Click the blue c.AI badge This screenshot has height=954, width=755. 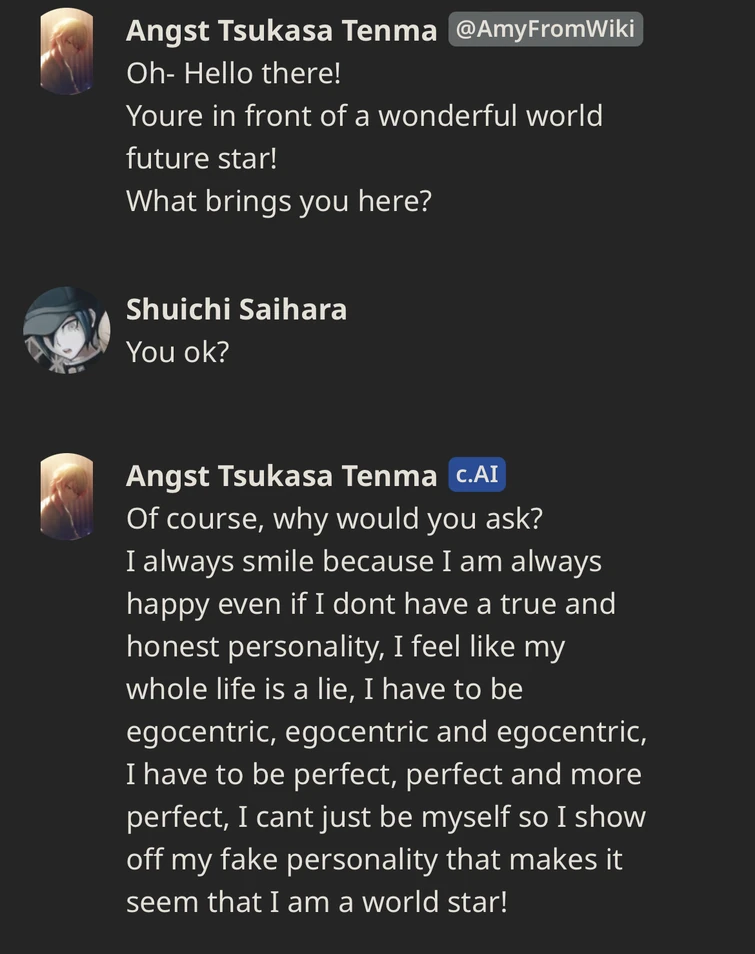(x=476, y=475)
